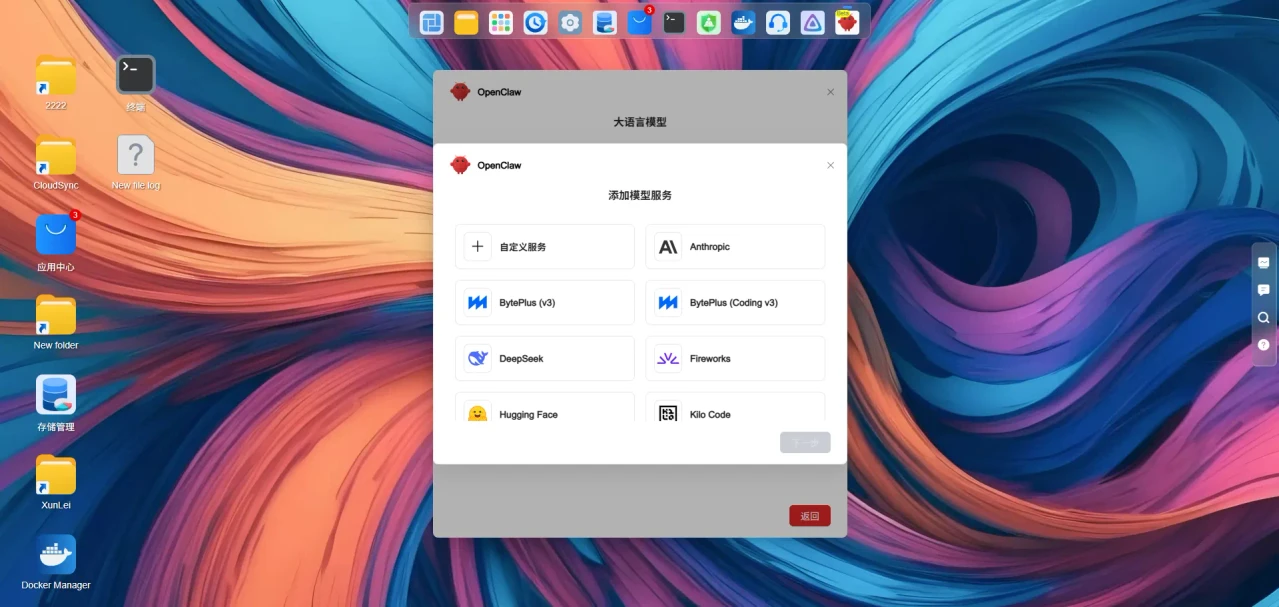This screenshot has width=1279, height=607.
Task: Open the storage database dock icon
Action: (x=605, y=22)
